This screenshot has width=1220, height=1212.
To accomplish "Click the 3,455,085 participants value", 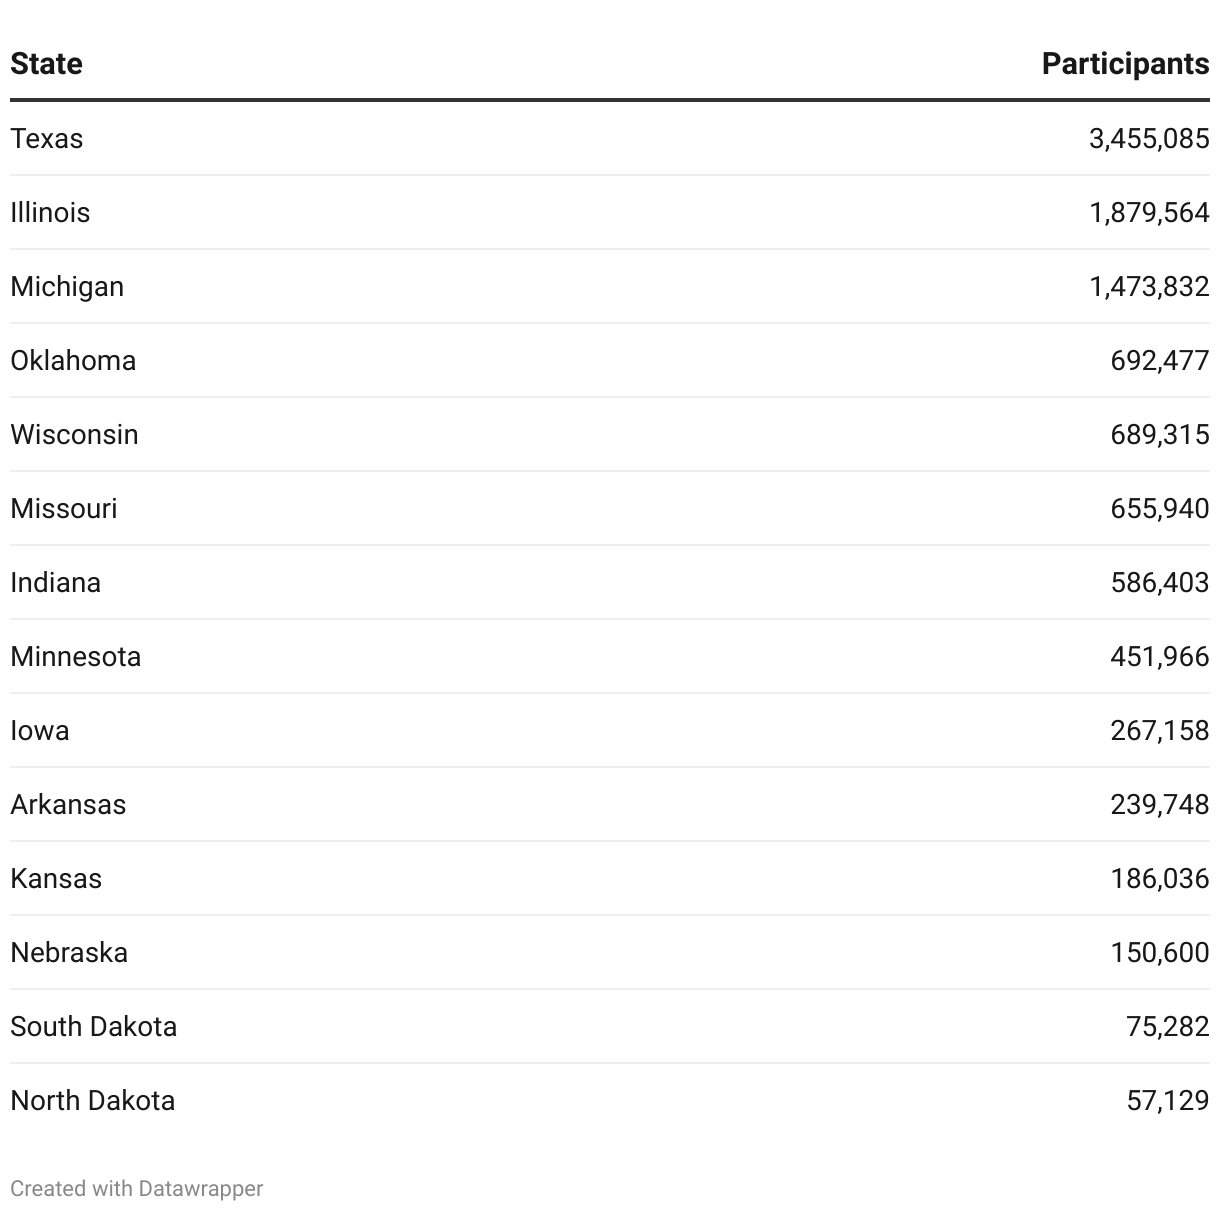I will (x=1149, y=138).
